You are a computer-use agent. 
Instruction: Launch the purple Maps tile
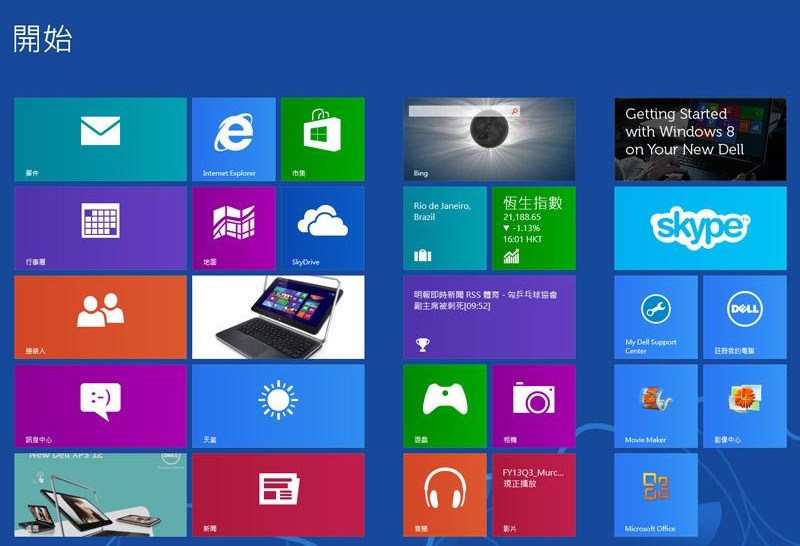tap(234, 227)
